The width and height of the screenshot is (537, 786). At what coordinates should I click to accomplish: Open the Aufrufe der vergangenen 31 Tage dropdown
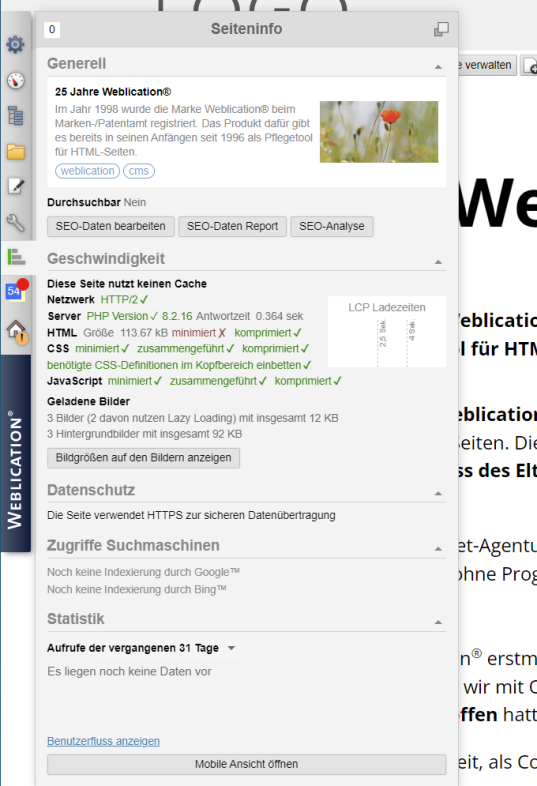[141, 648]
